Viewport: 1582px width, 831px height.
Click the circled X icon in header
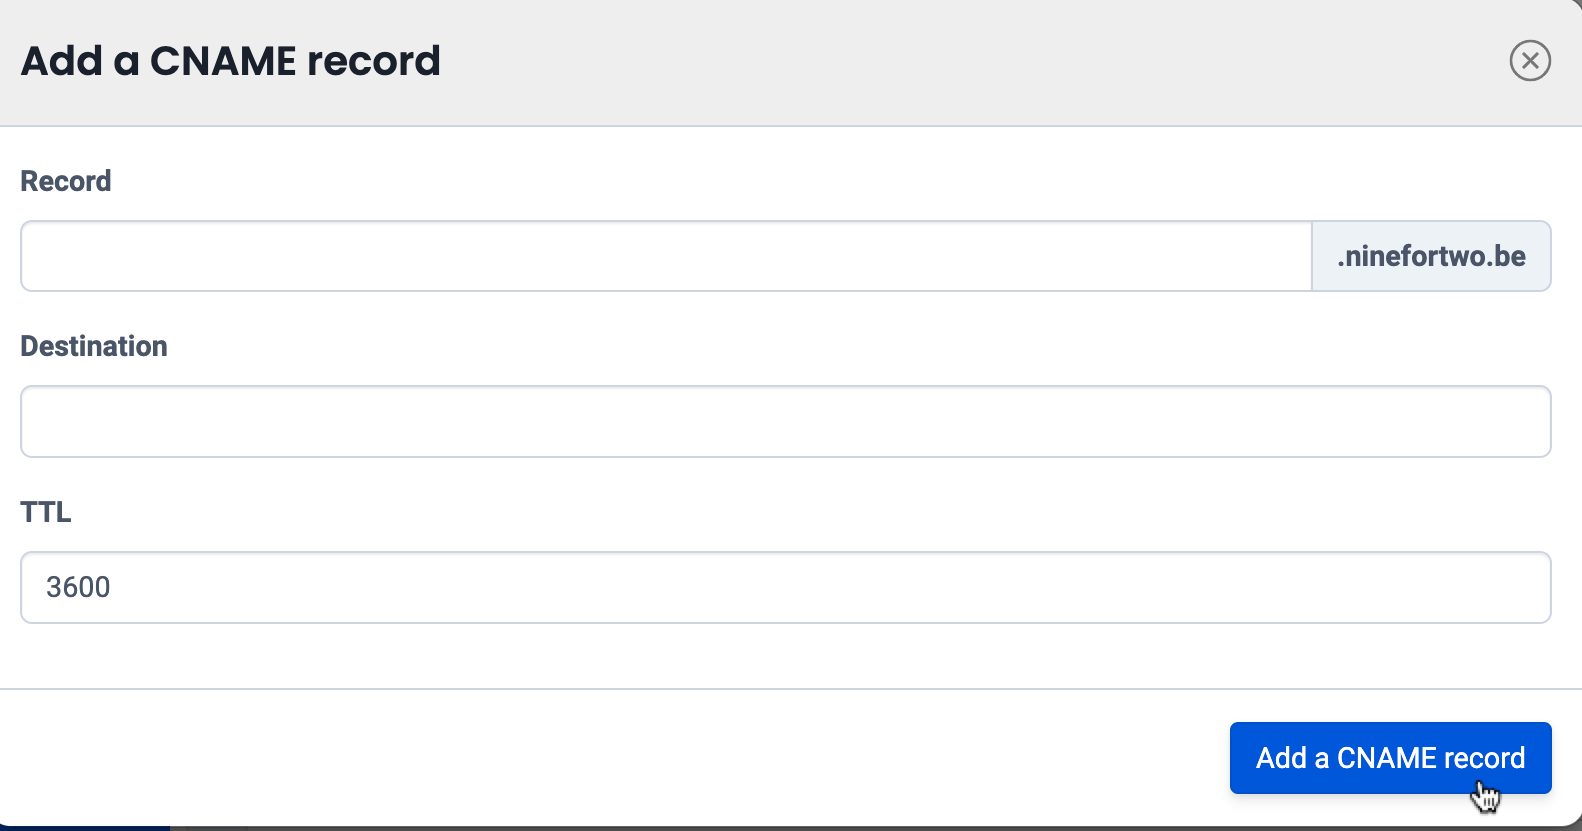(x=1529, y=61)
